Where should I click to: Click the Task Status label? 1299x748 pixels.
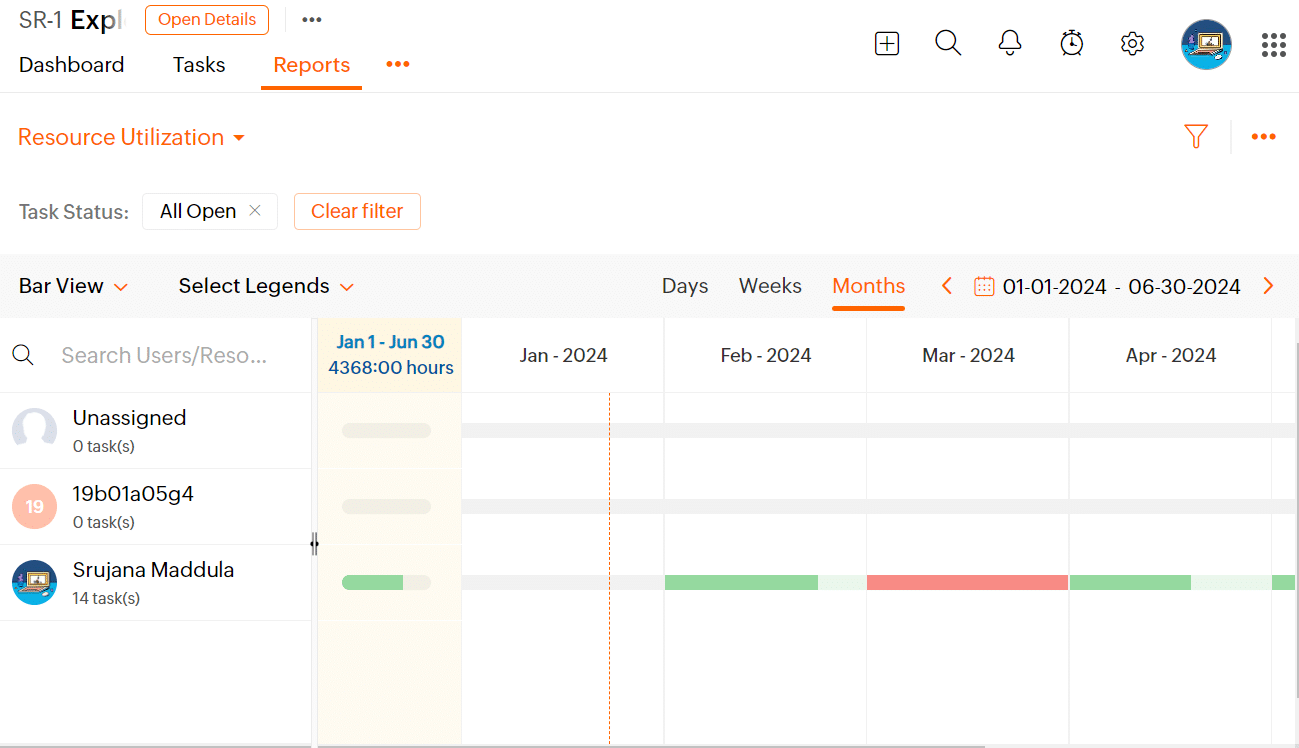74,212
